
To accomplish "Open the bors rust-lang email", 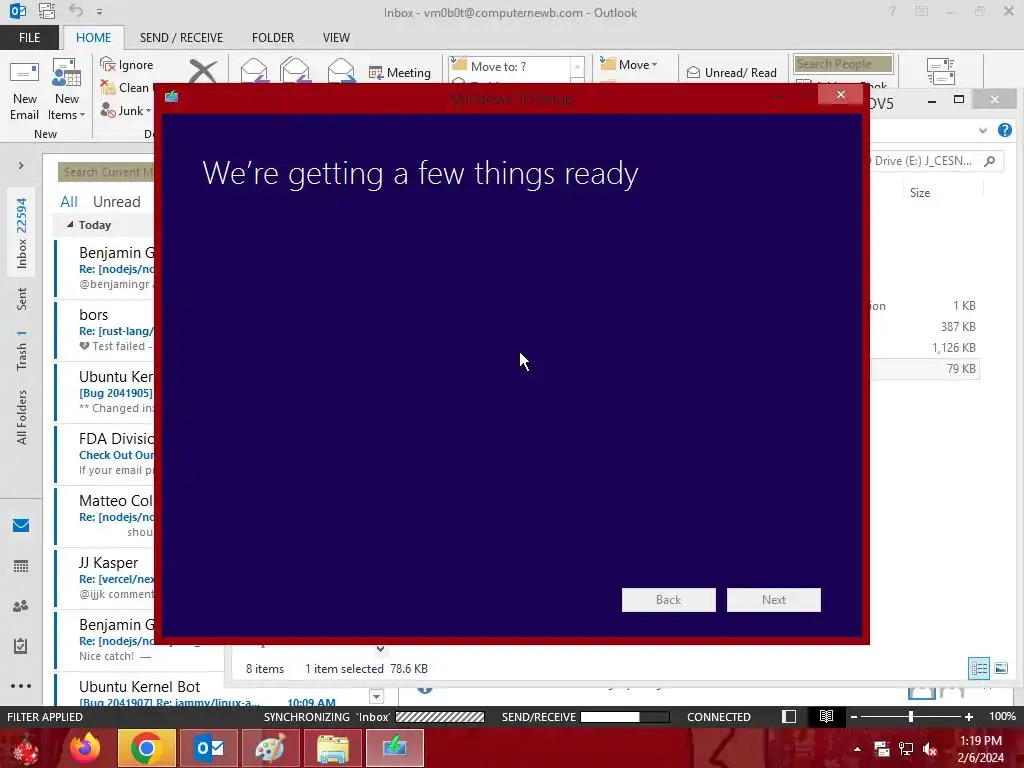I will click(x=106, y=330).
